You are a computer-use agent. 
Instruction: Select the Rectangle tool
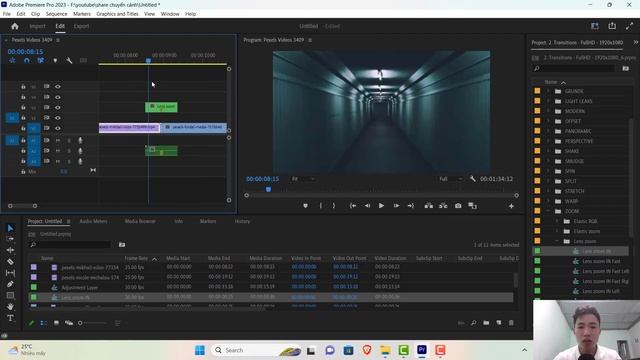coord(10,295)
